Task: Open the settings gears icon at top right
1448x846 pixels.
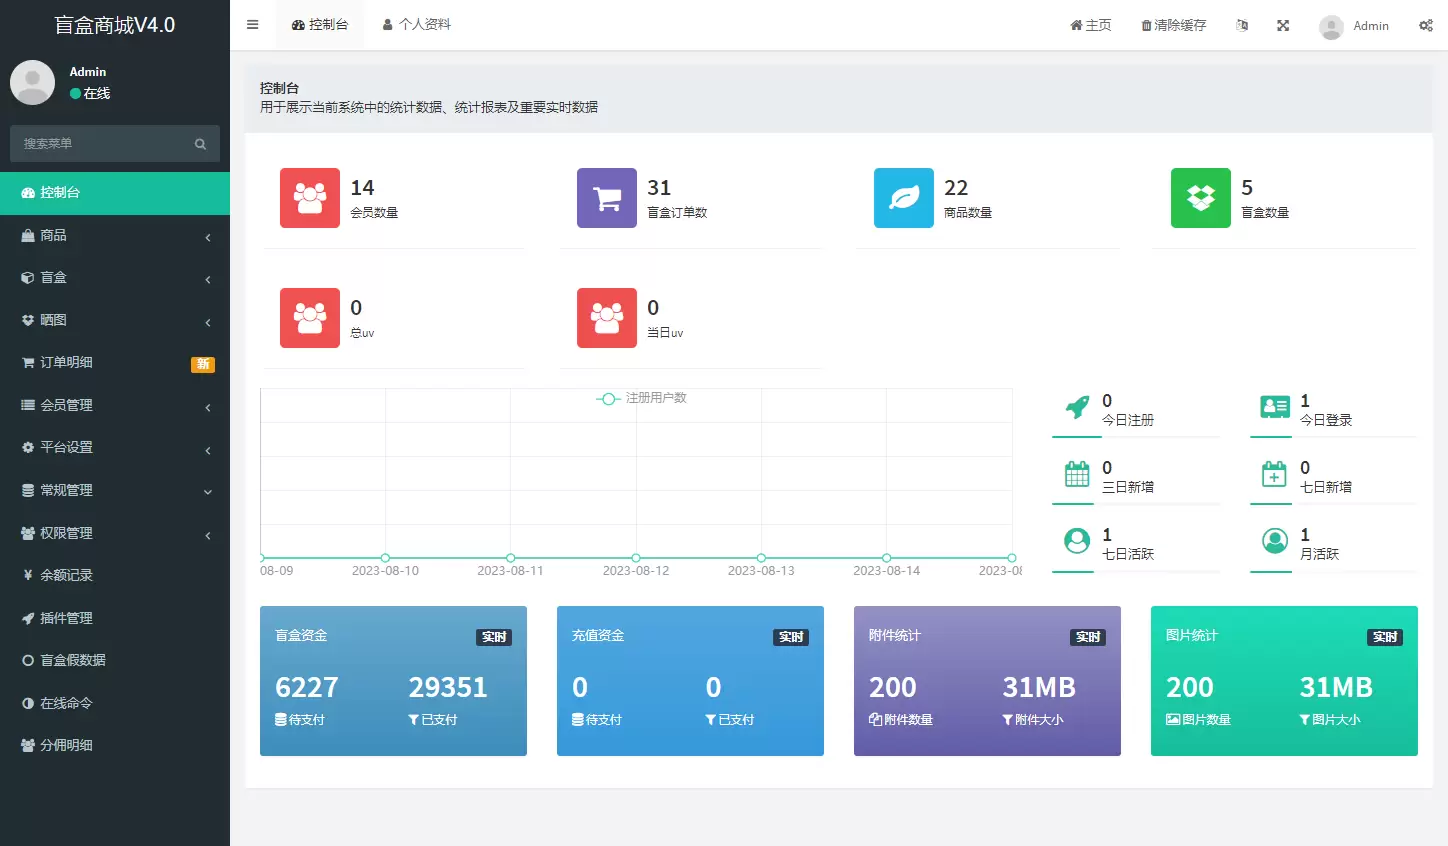Action: click(x=1426, y=25)
